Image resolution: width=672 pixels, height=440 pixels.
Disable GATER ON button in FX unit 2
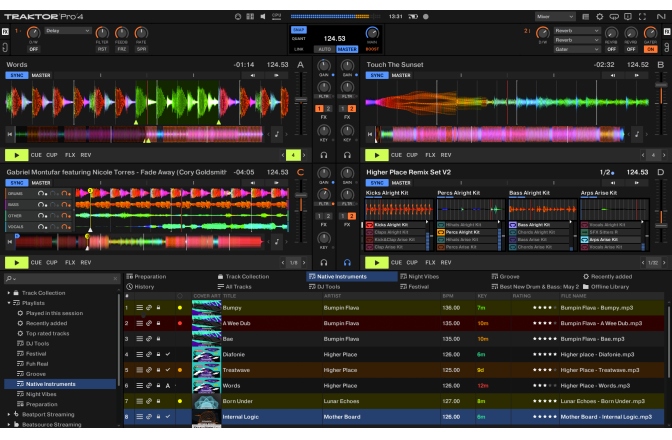651,49
